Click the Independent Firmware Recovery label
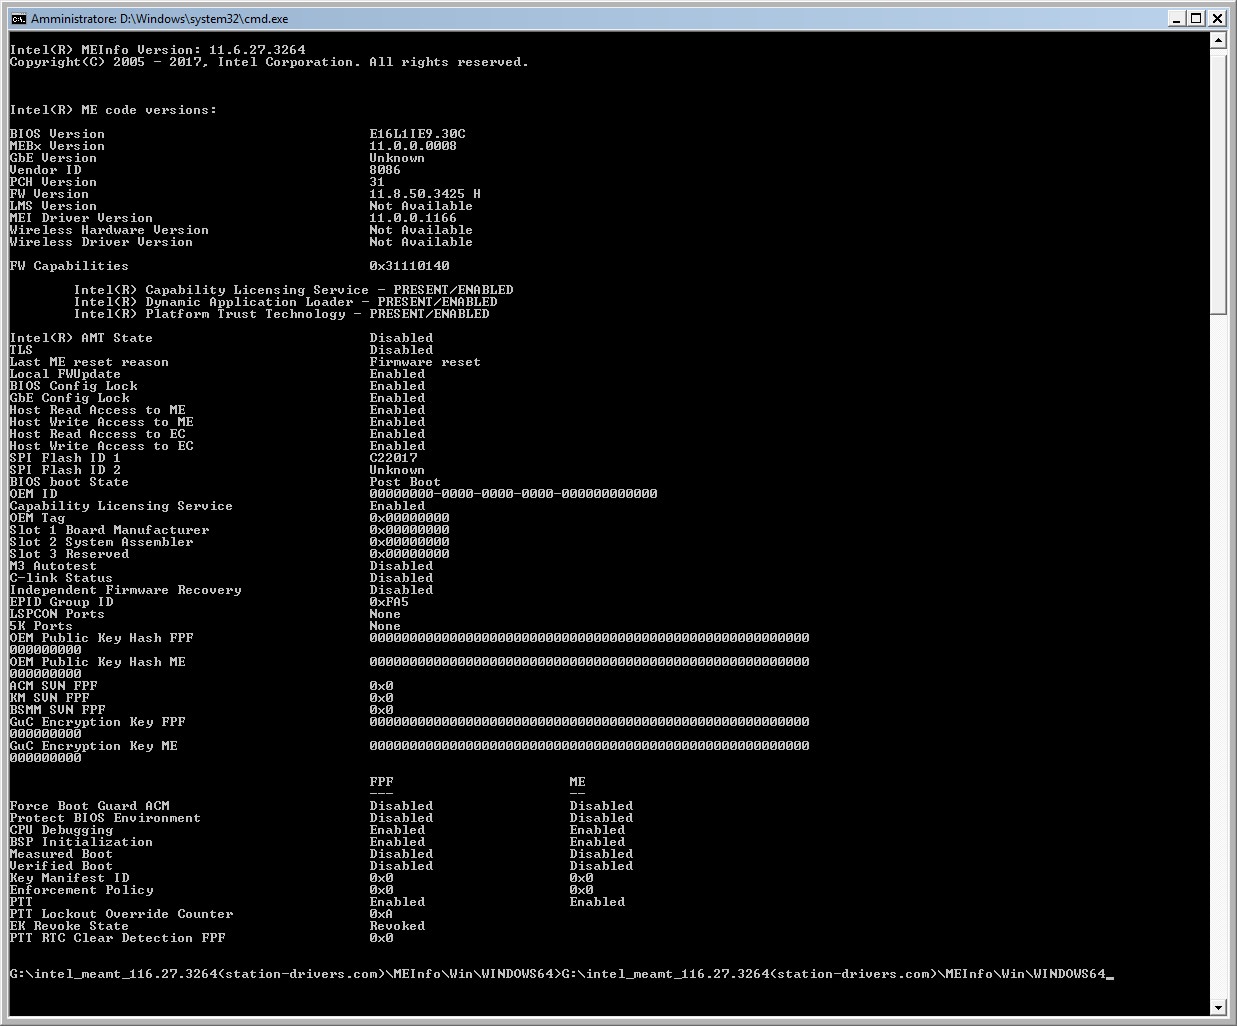The image size is (1237, 1026). coord(125,590)
